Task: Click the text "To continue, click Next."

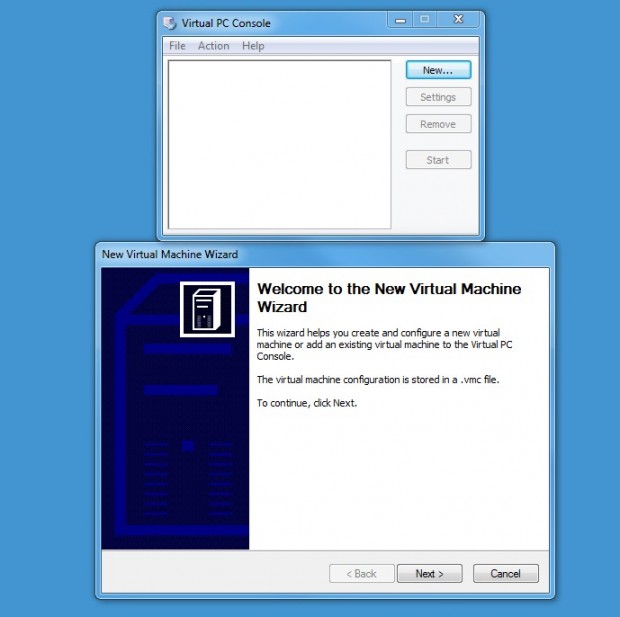Action: tap(307, 403)
